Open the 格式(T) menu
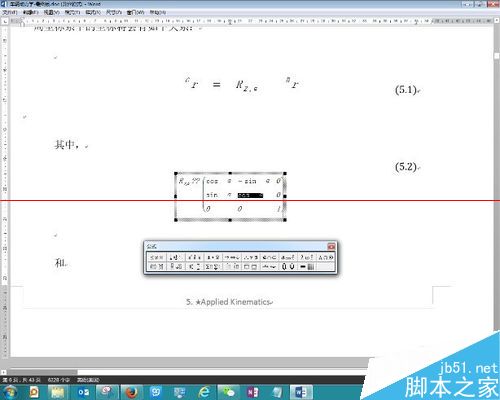The height and width of the screenshot is (400, 500). click(x=72, y=12)
